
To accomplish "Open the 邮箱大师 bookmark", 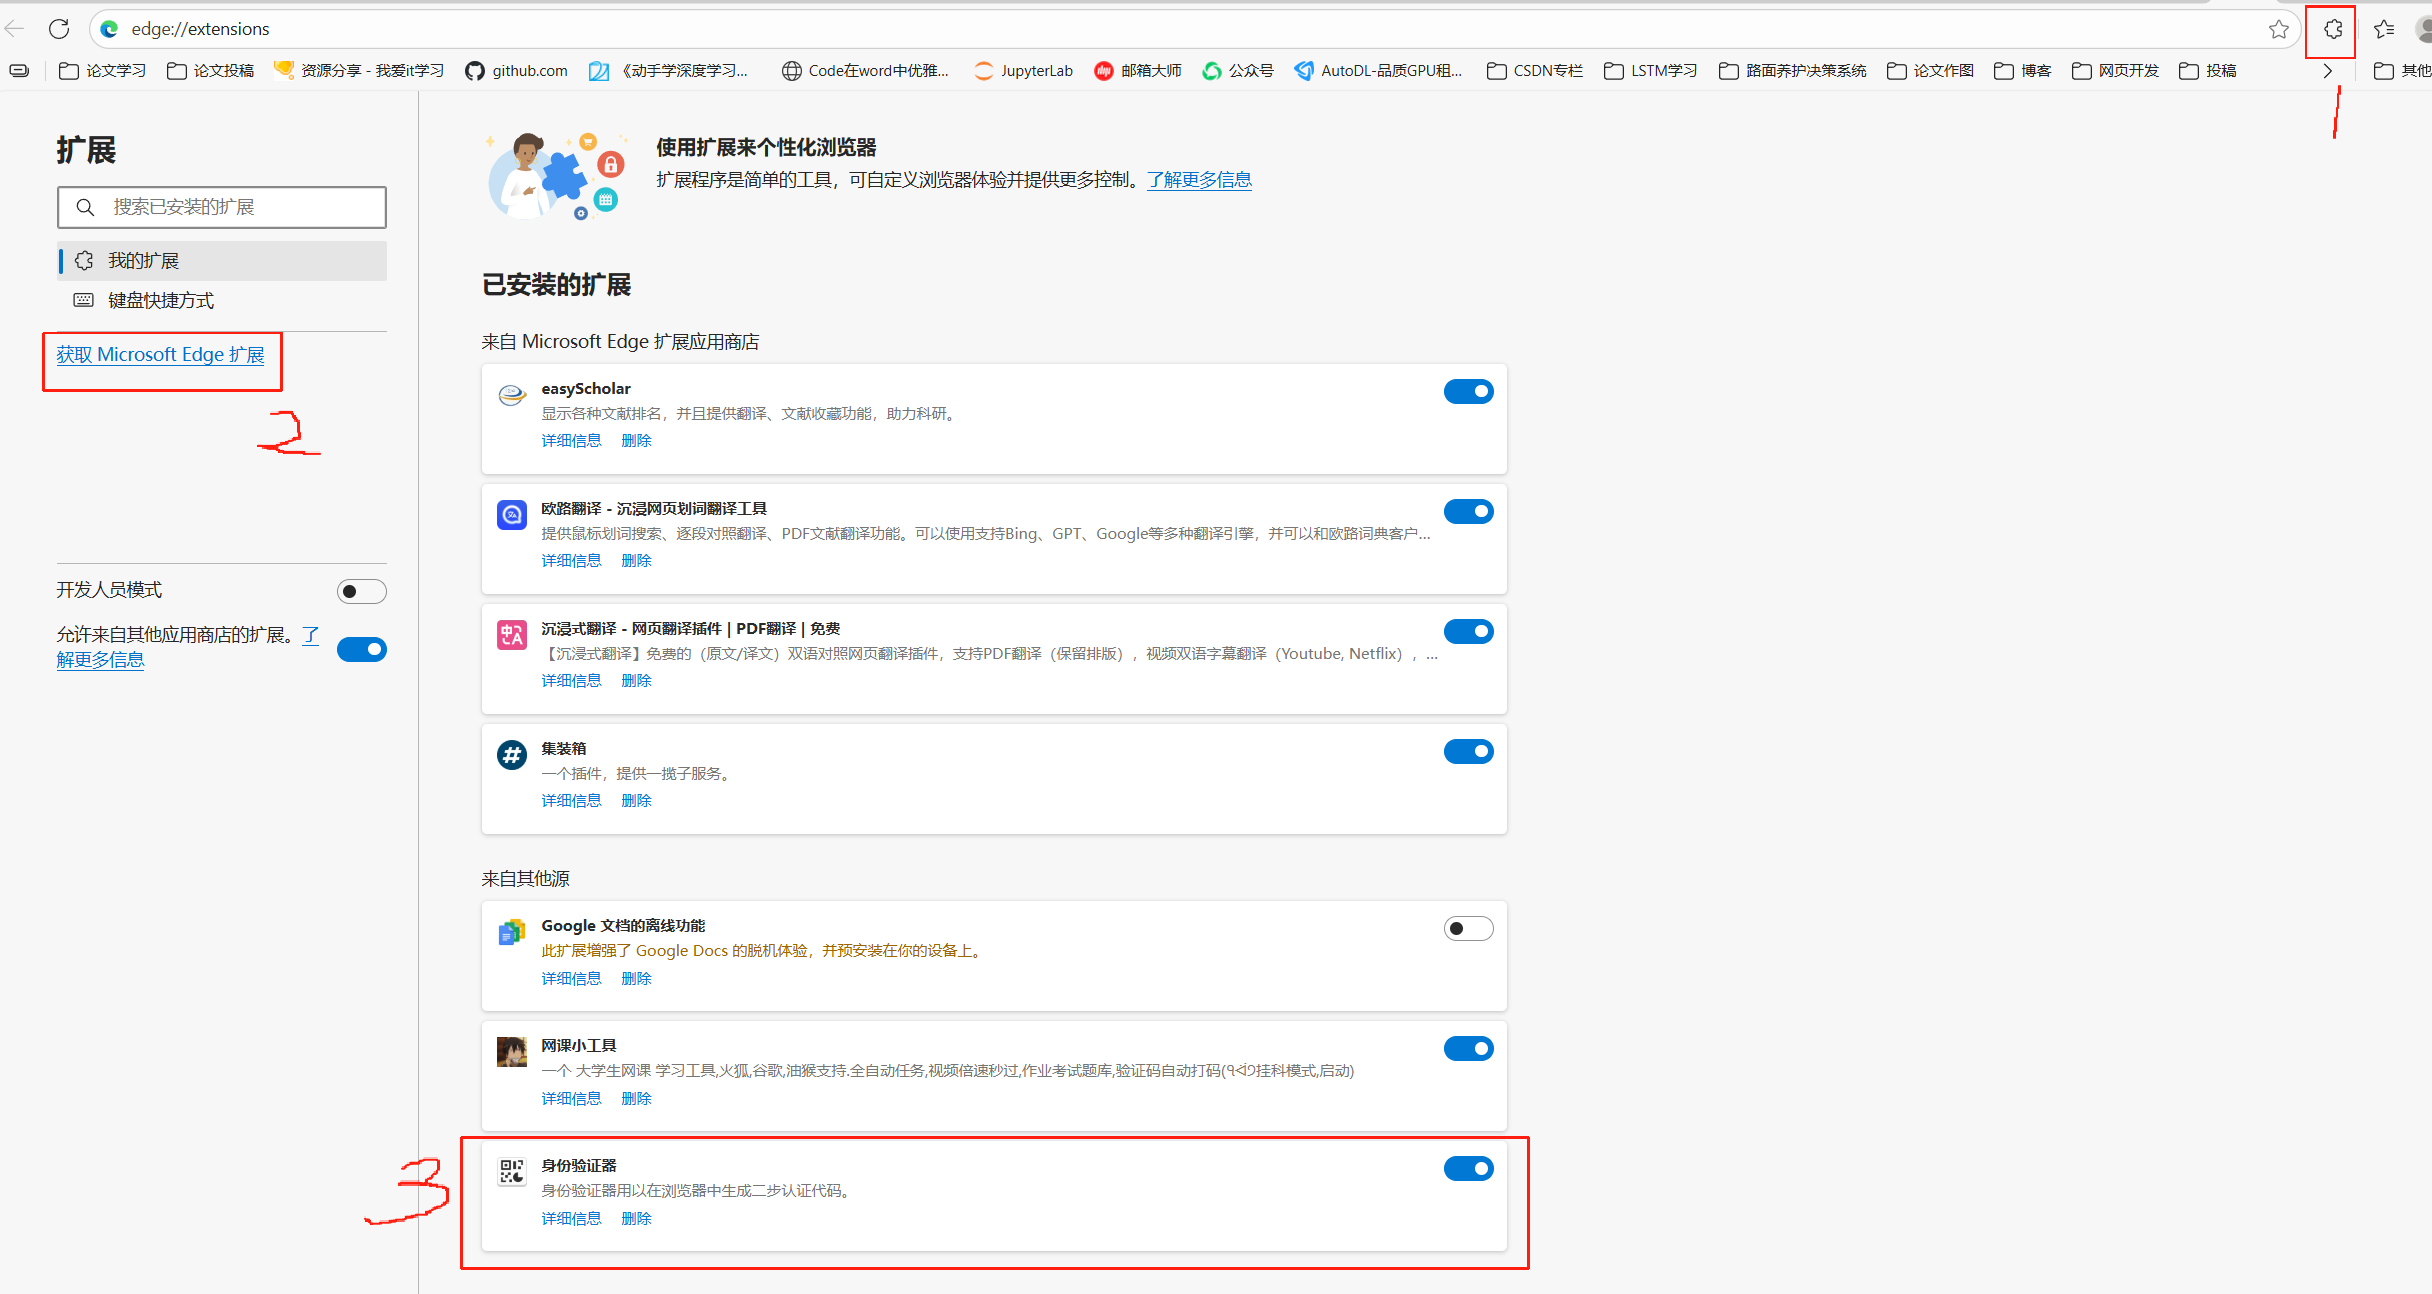I will click(1138, 71).
